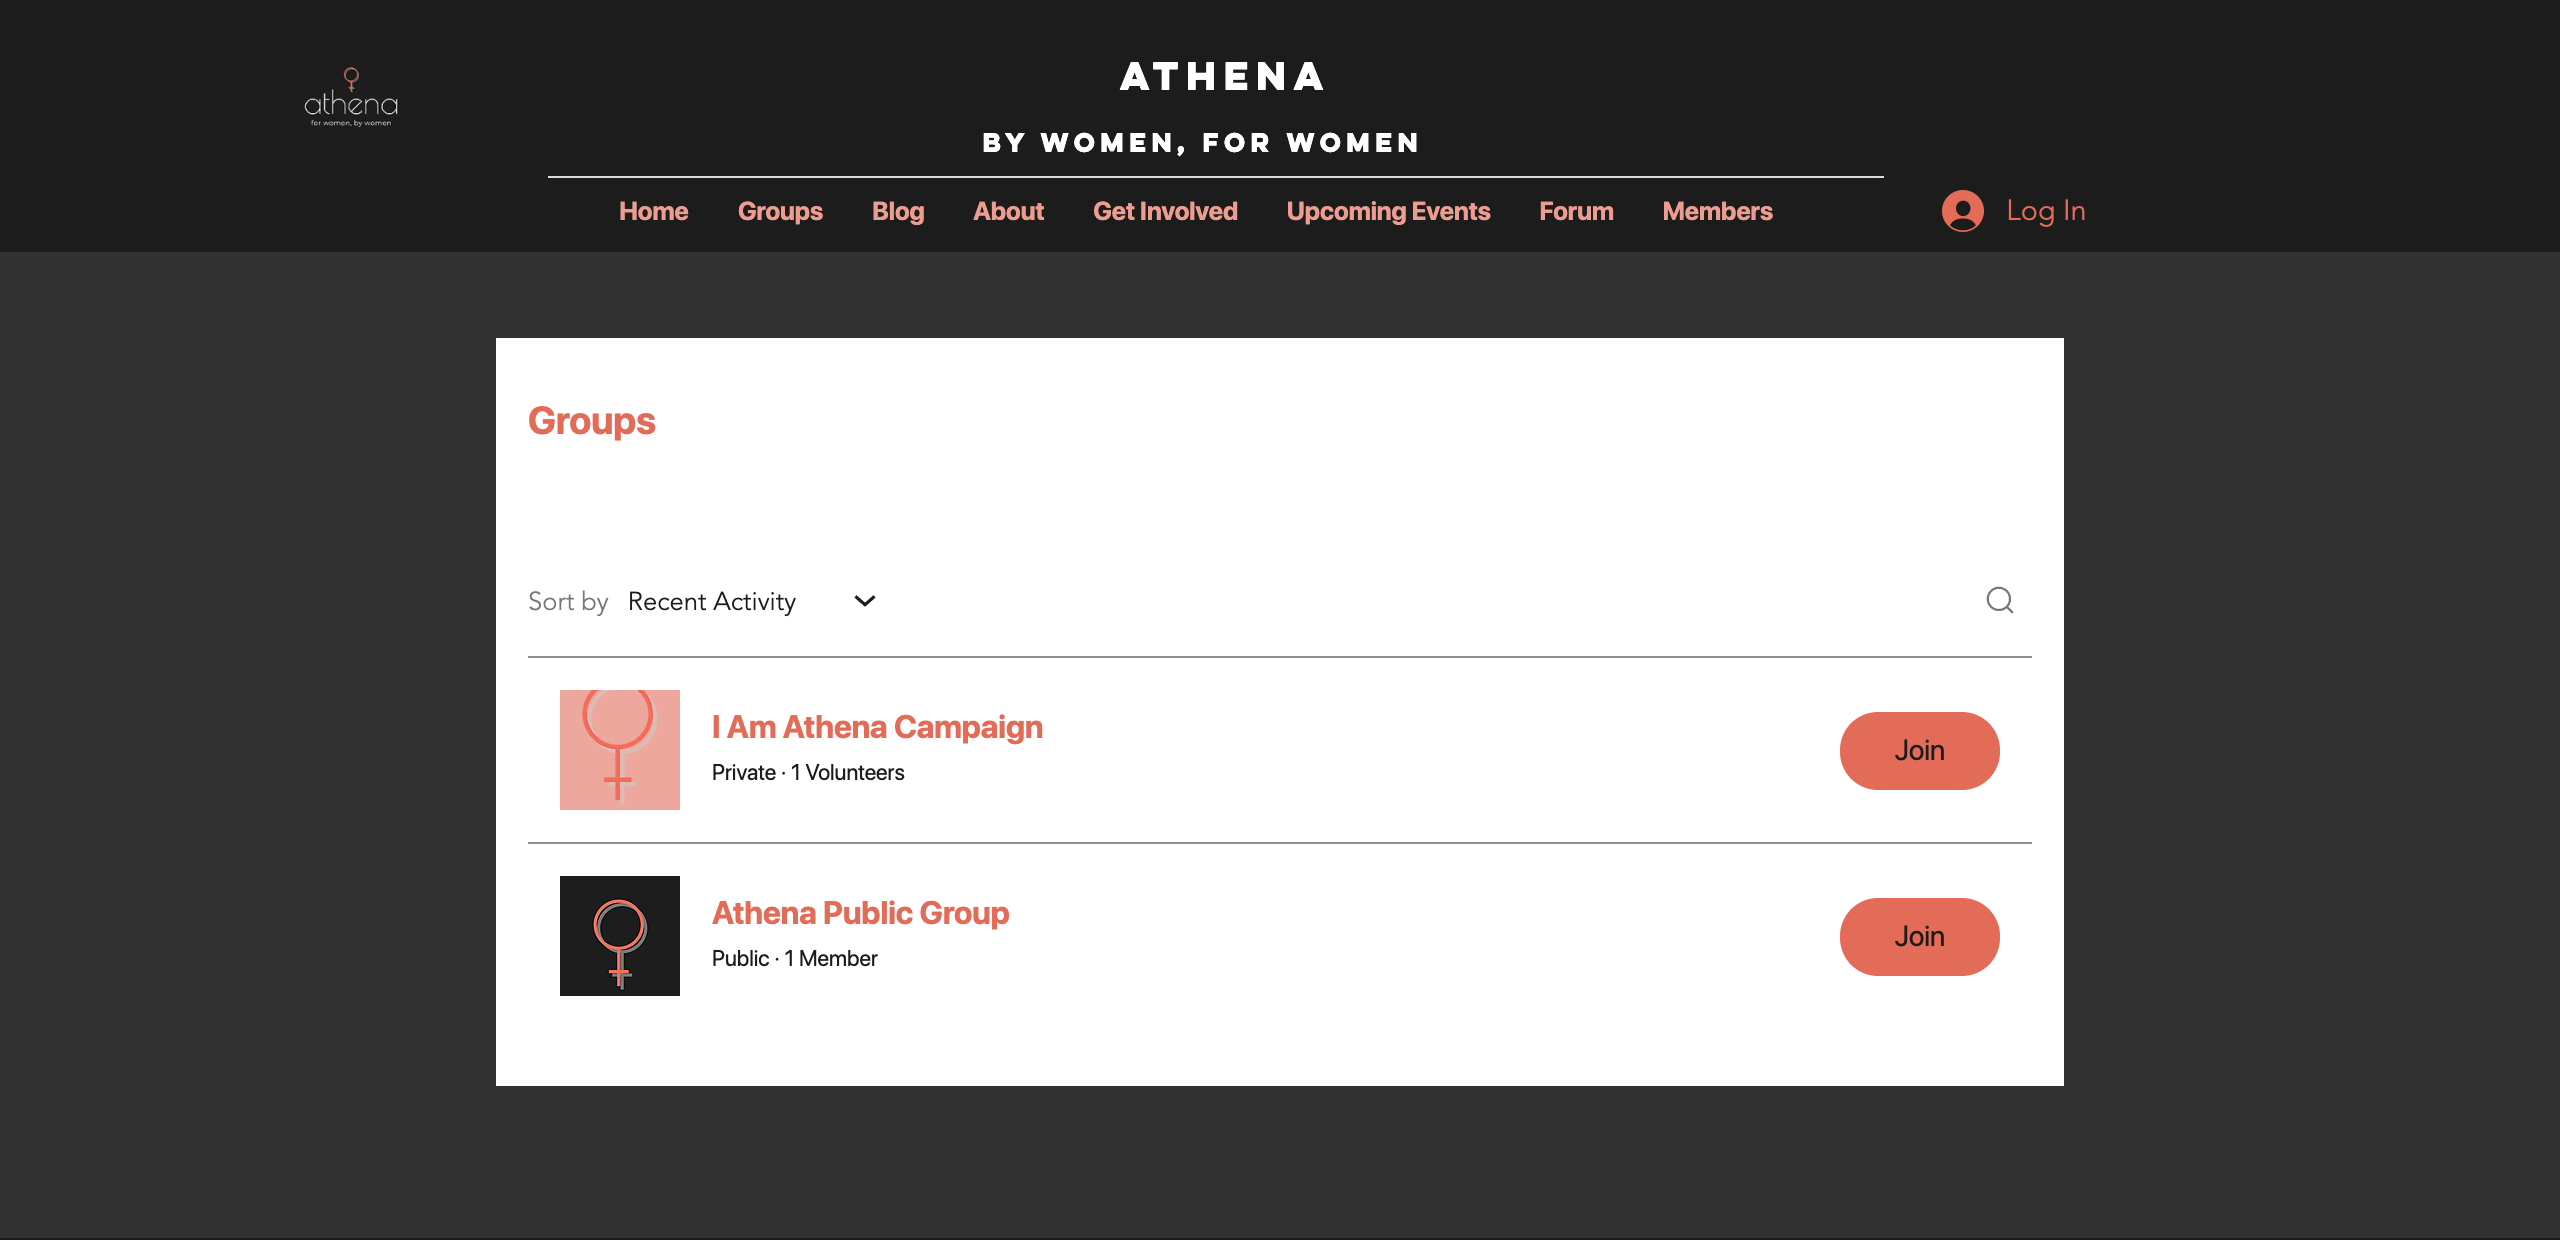The width and height of the screenshot is (2560, 1240).
Task: Open I Am Athena Campaign thumbnail
Action: click(x=619, y=750)
